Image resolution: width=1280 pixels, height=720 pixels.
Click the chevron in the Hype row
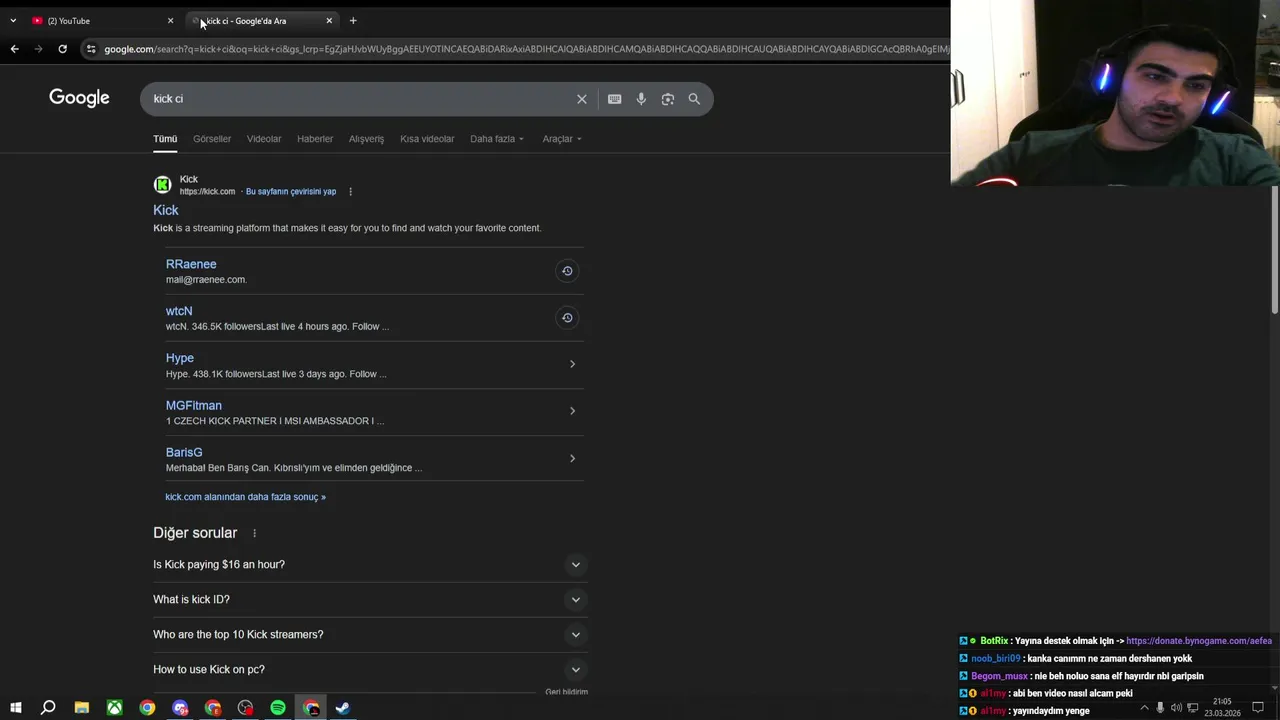(x=572, y=364)
